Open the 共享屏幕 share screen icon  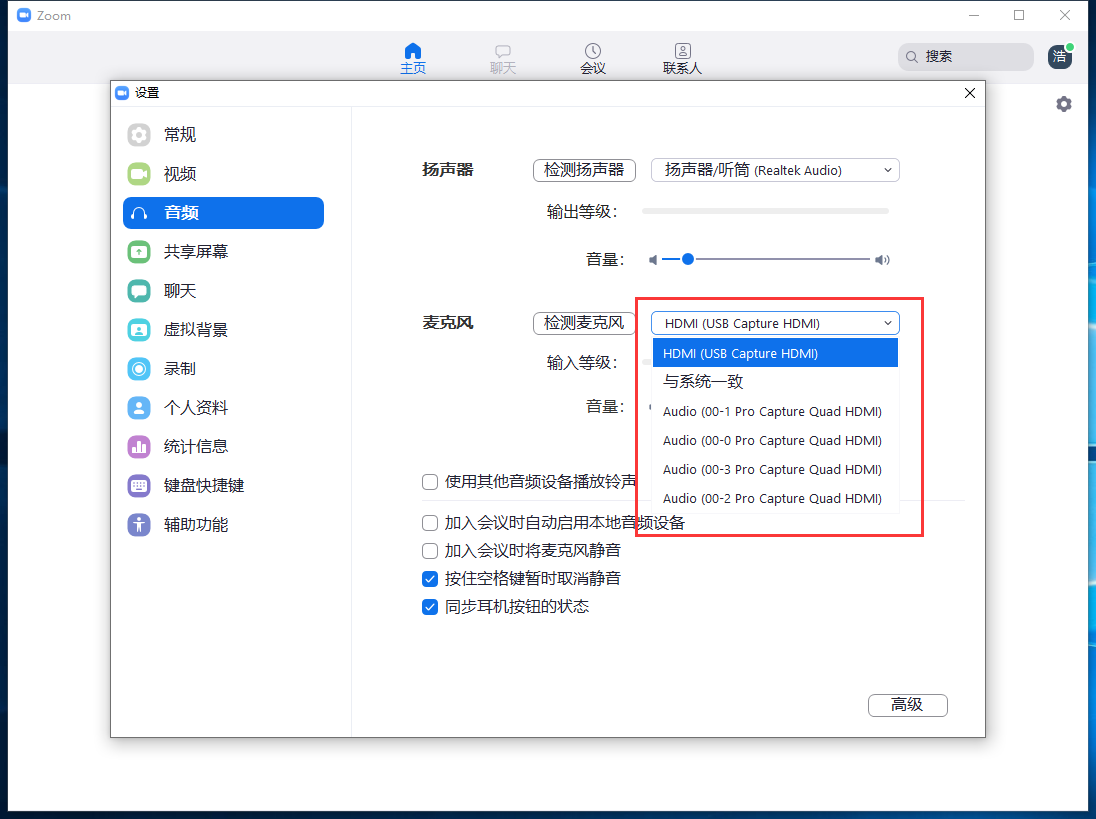tap(139, 252)
